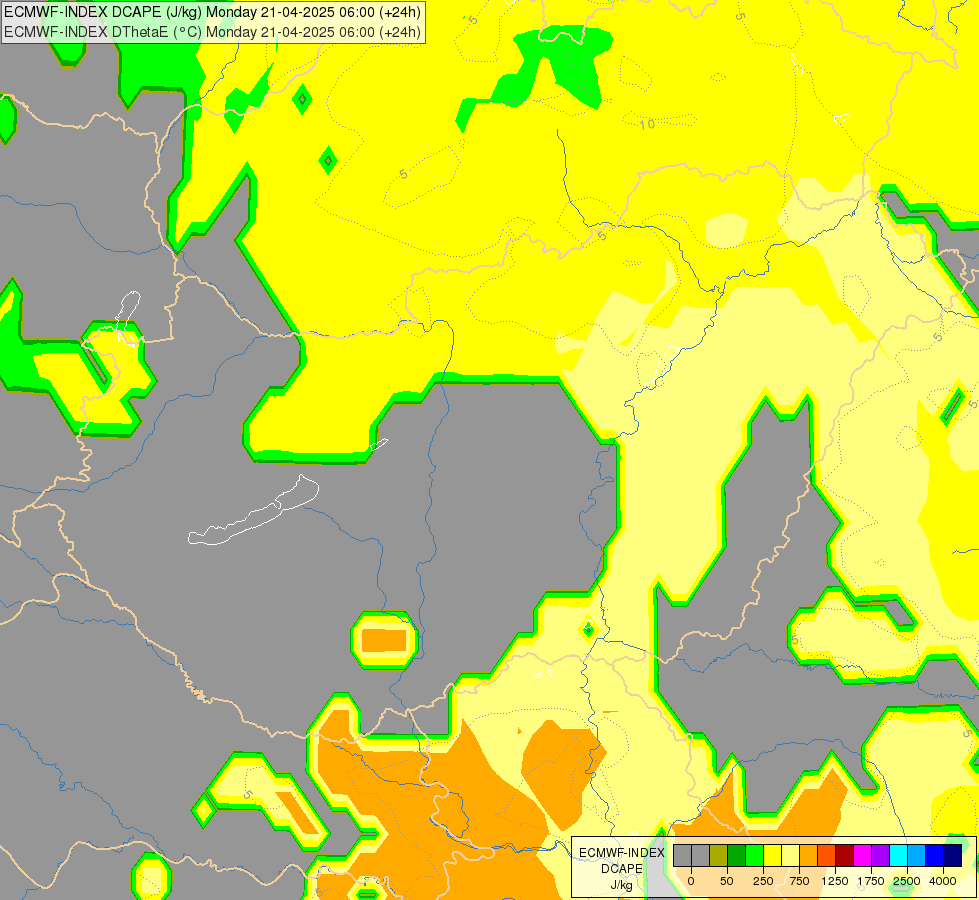The width and height of the screenshot is (979, 900).
Task: Click the DCAPE title line in header
Action: point(212,12)
